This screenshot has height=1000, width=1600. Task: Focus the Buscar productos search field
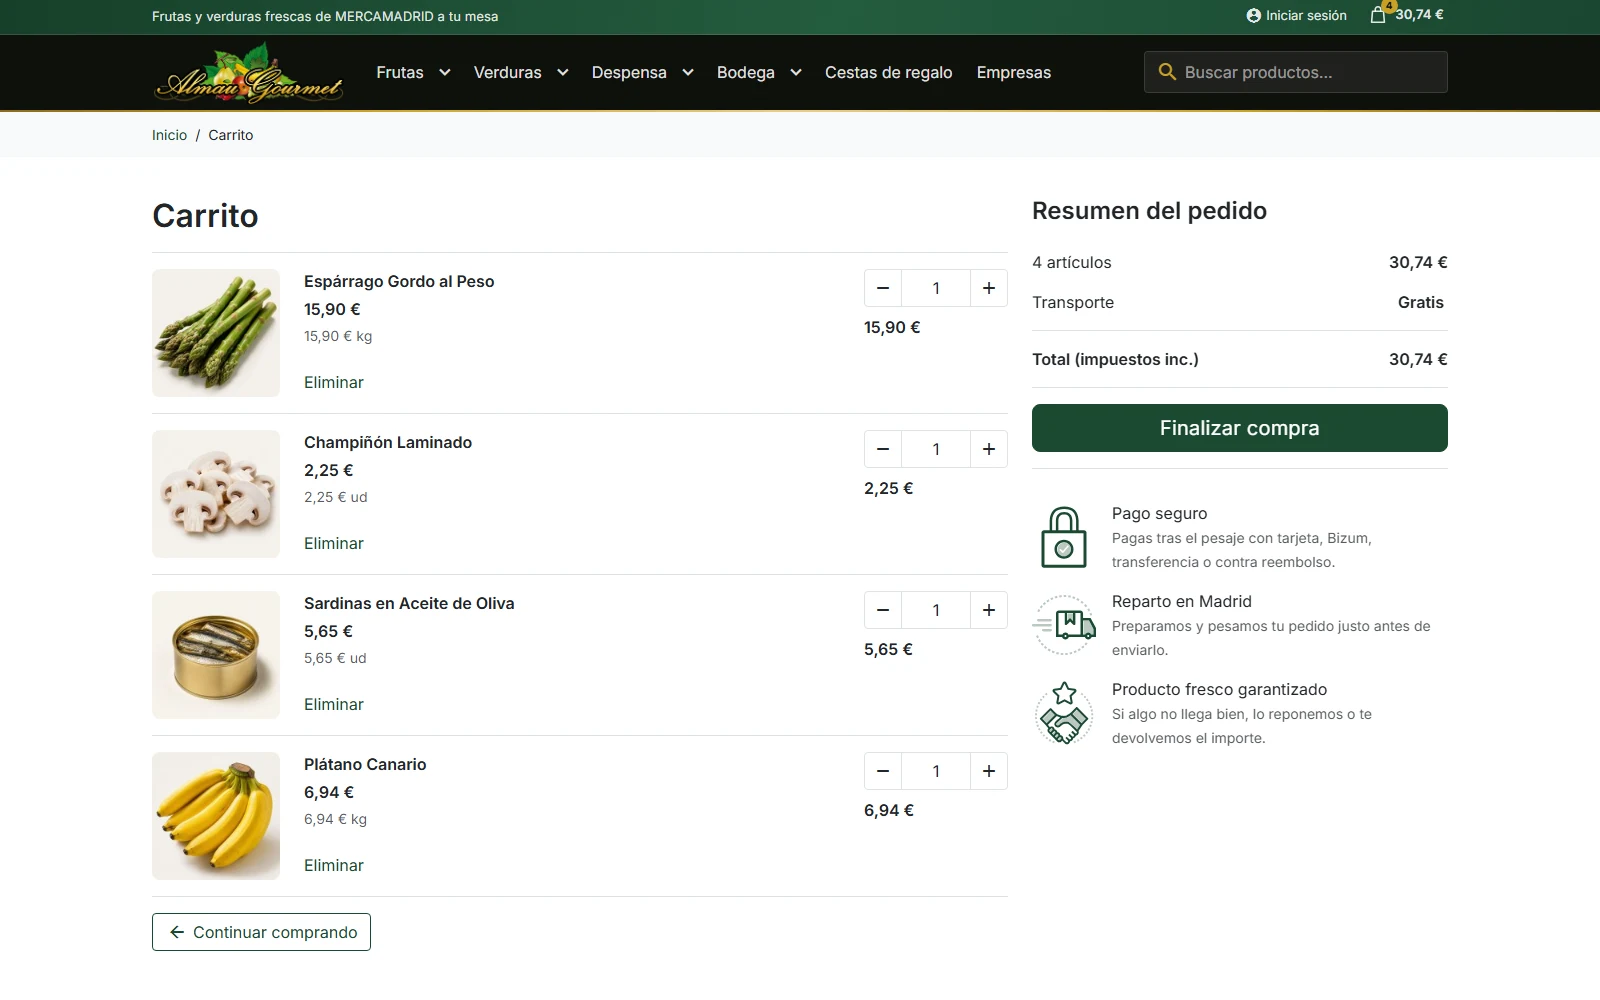tap(1296, 72)
